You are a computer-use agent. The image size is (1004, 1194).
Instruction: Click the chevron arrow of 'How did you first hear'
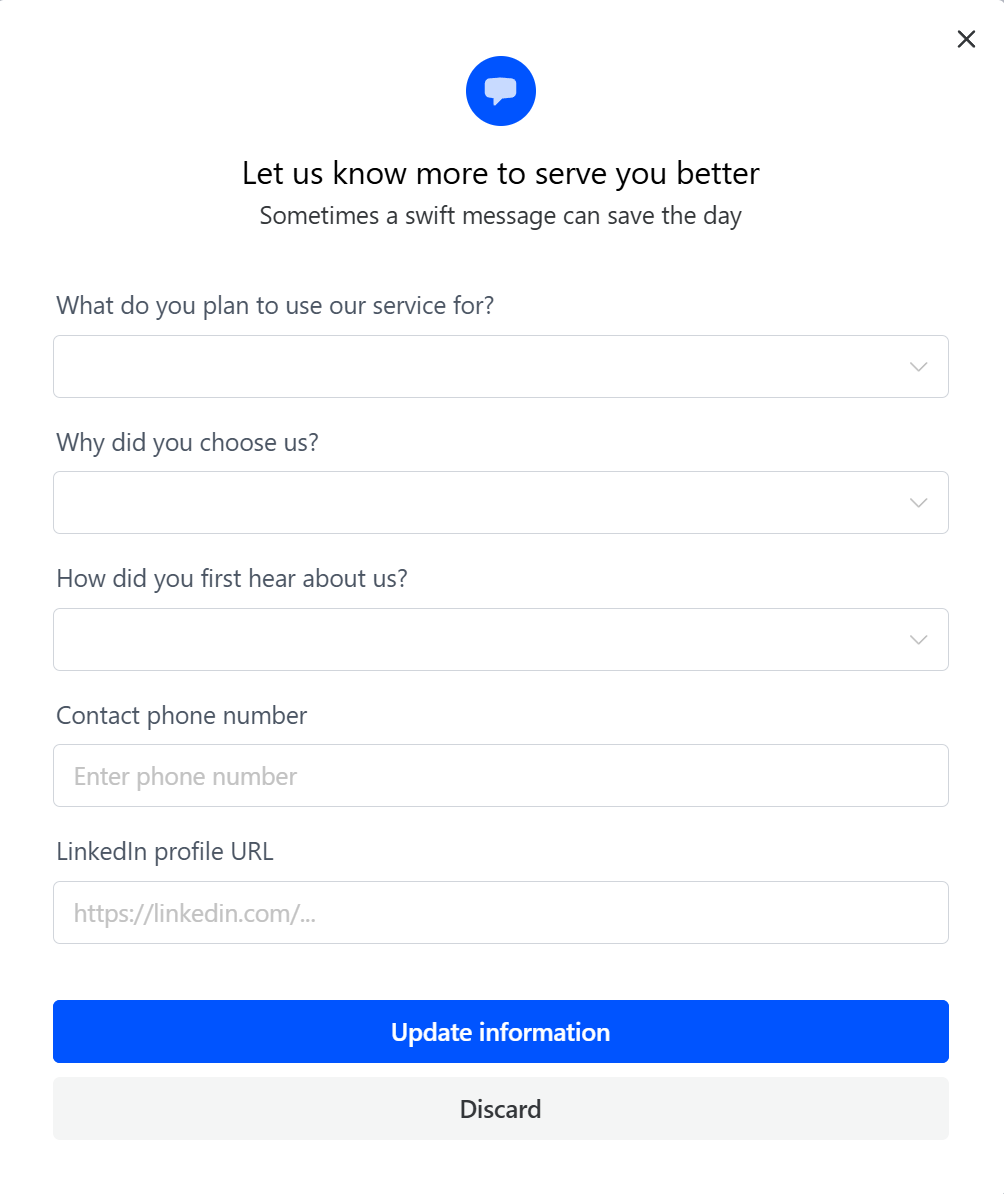(x=918, y=640)
